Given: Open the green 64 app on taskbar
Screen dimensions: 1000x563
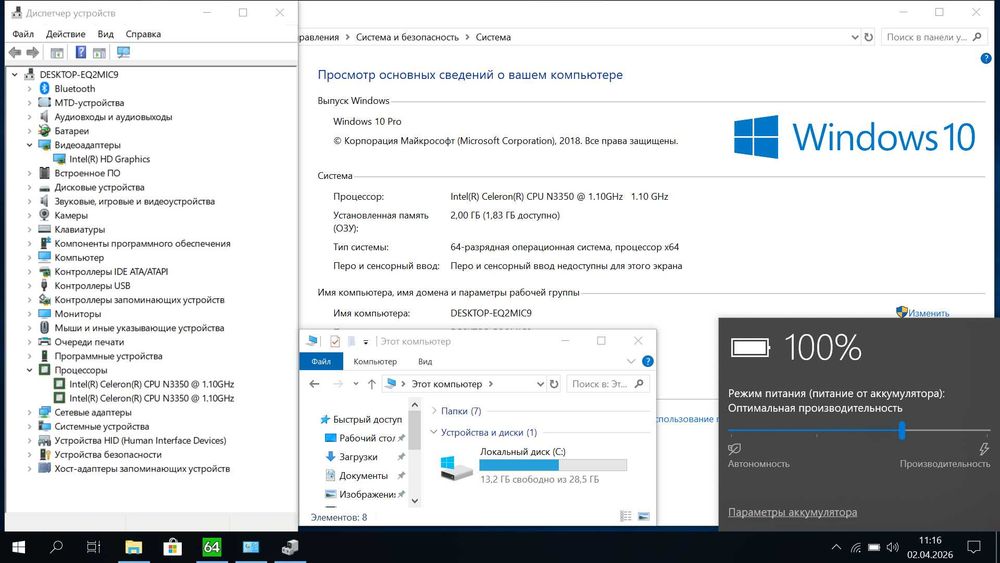Looking at the screenshot, I should tap(211, 547).
